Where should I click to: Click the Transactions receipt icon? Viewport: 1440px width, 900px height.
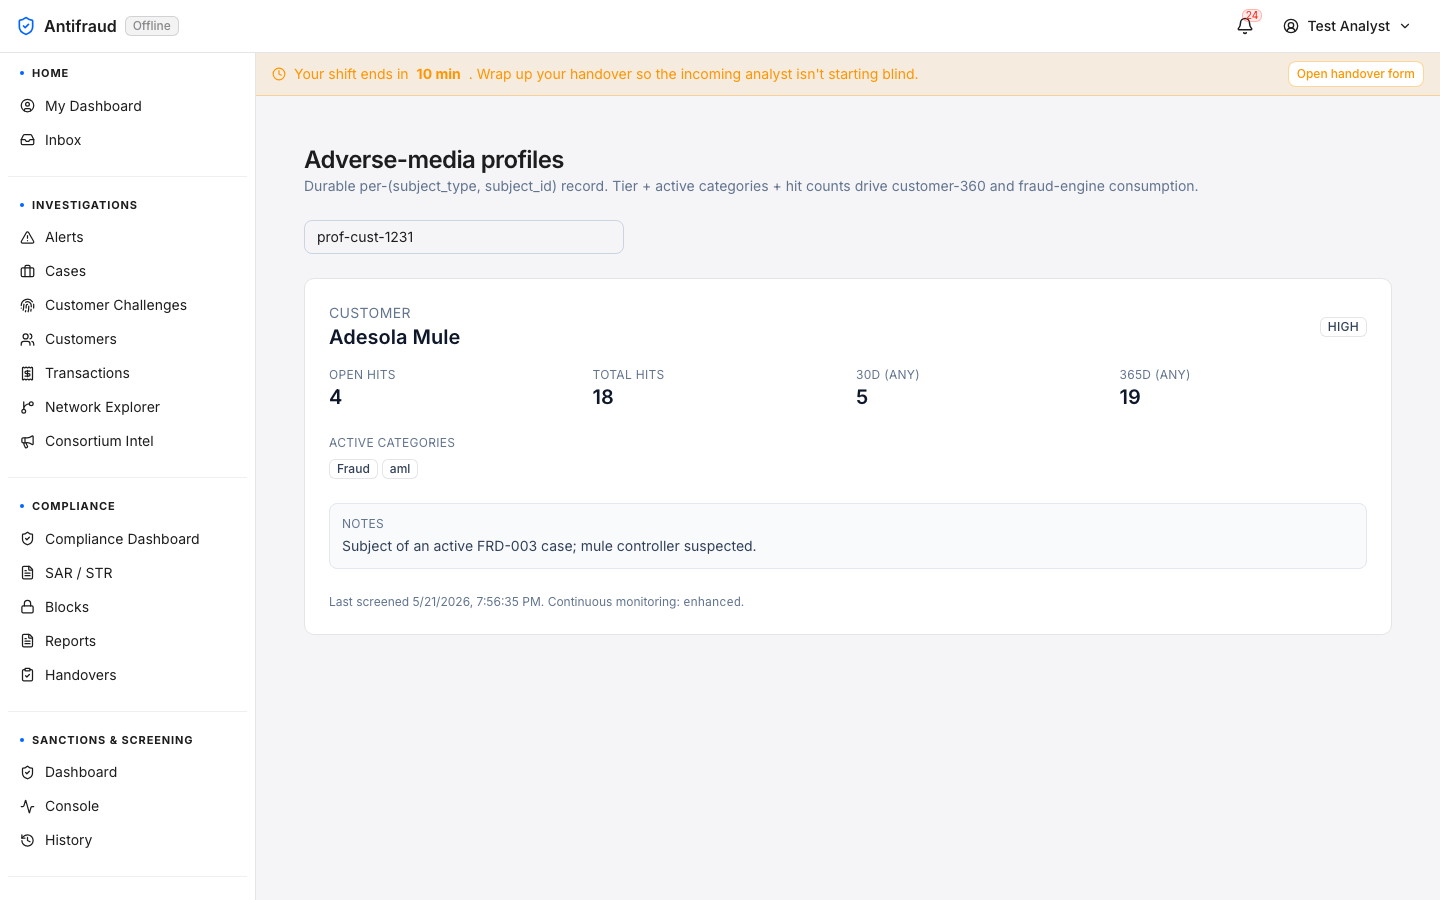28,373
